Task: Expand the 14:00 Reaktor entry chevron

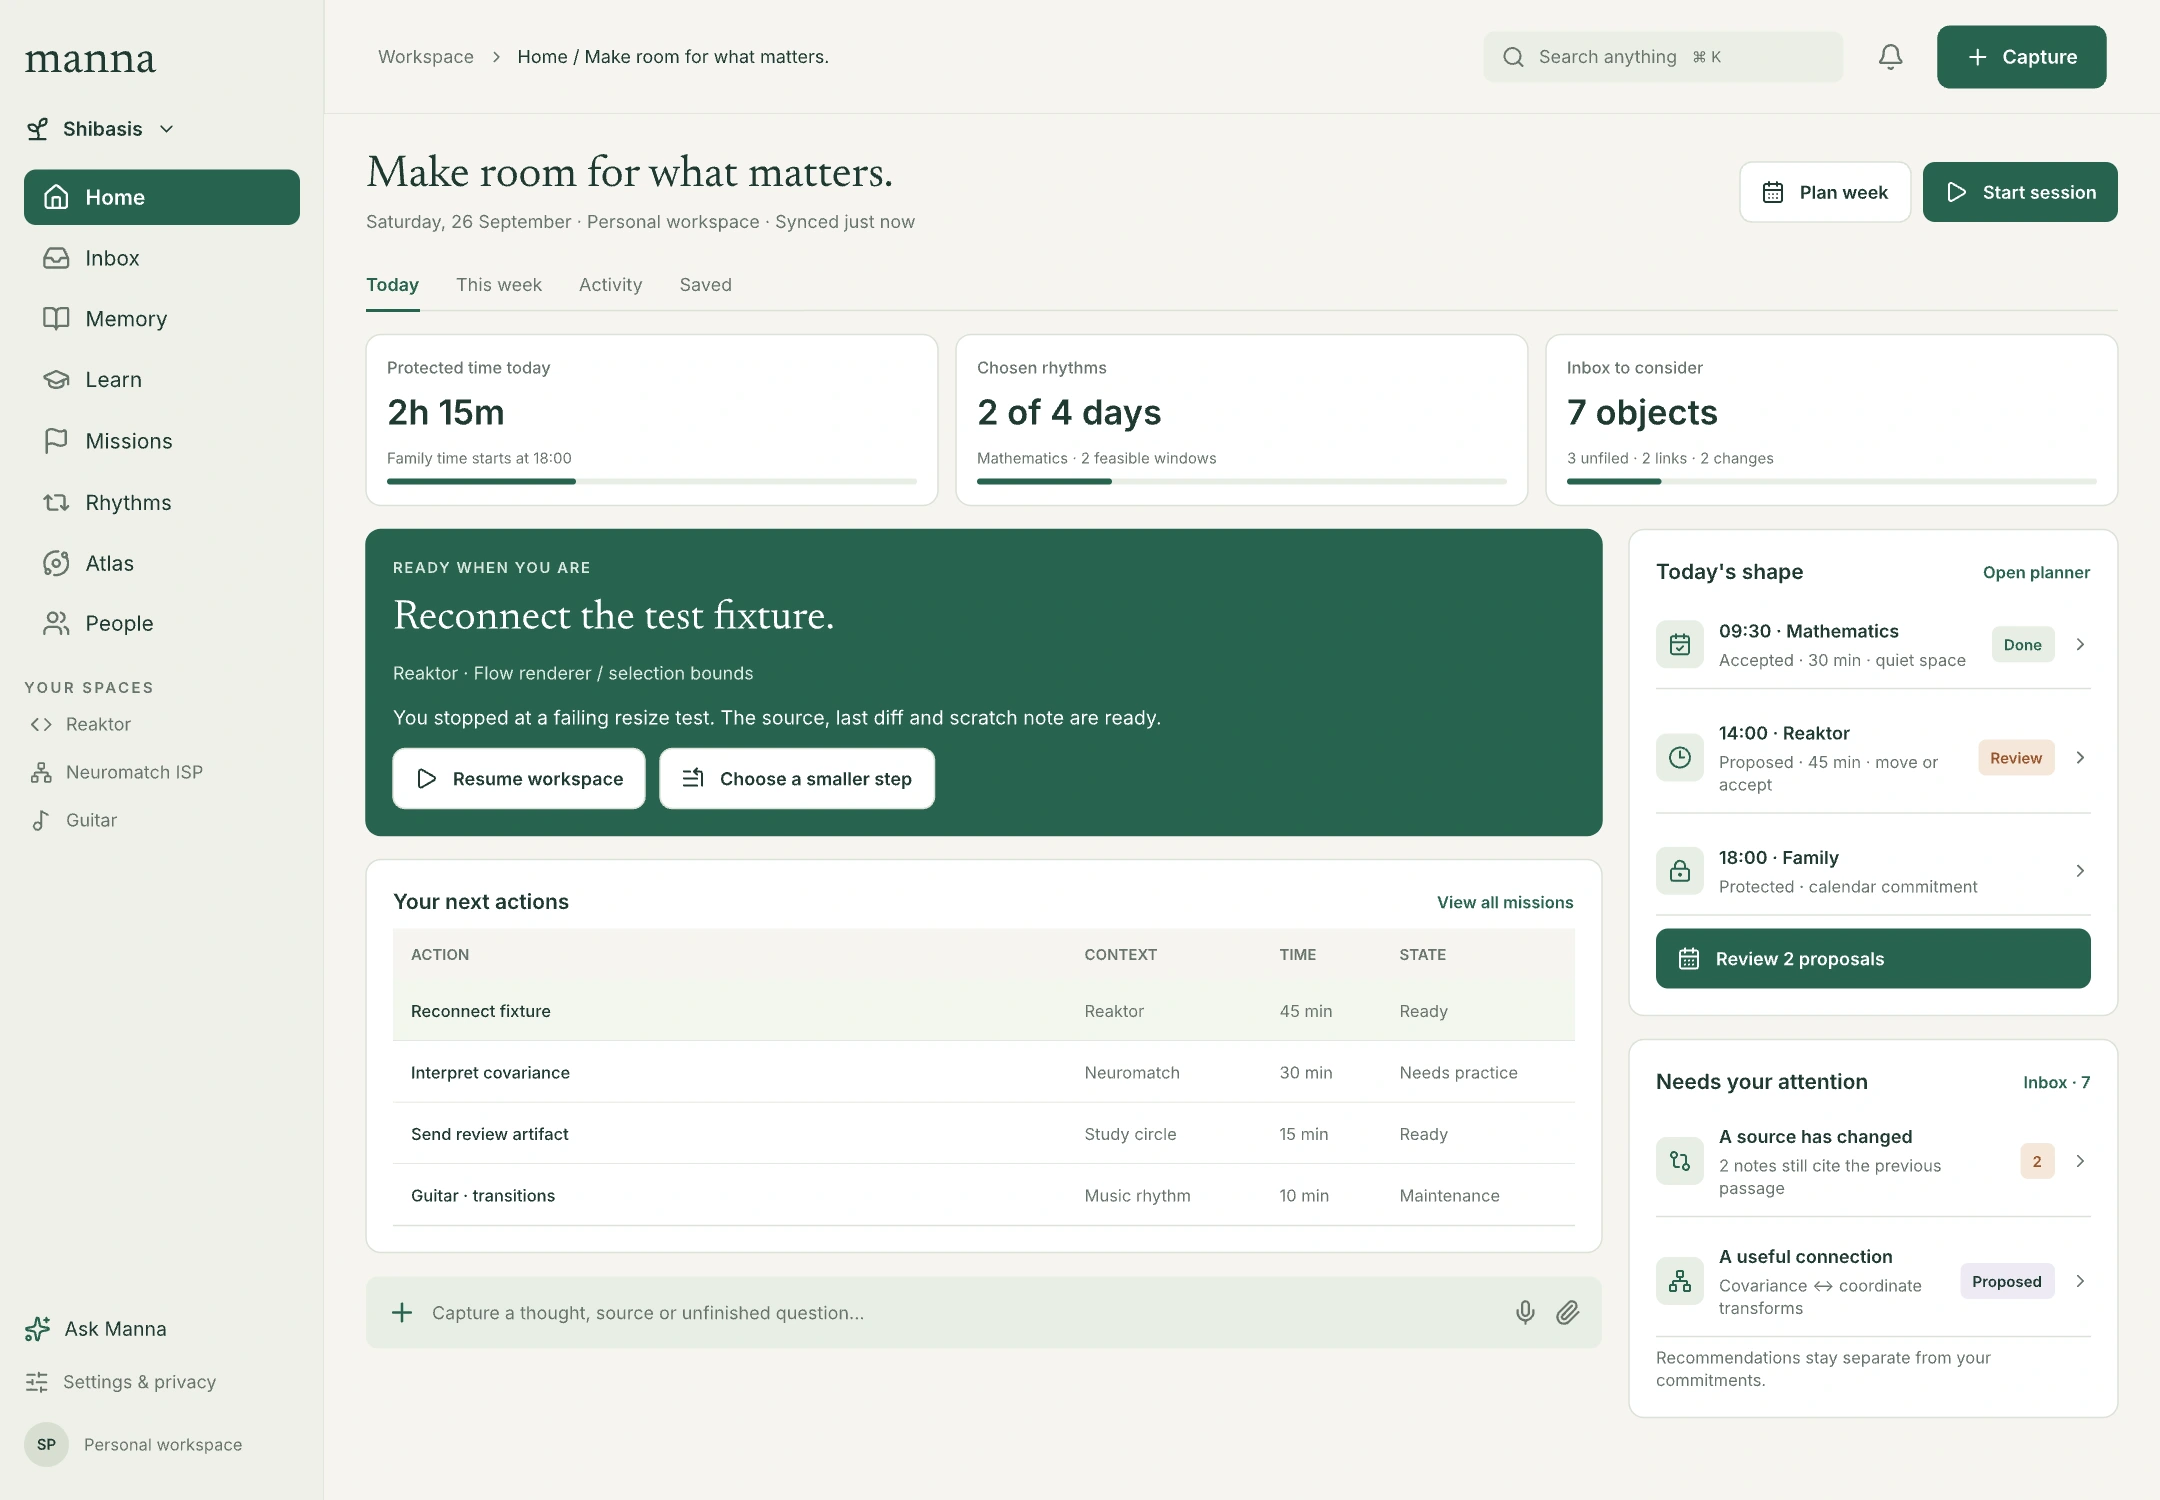Action: point(2080,758)
